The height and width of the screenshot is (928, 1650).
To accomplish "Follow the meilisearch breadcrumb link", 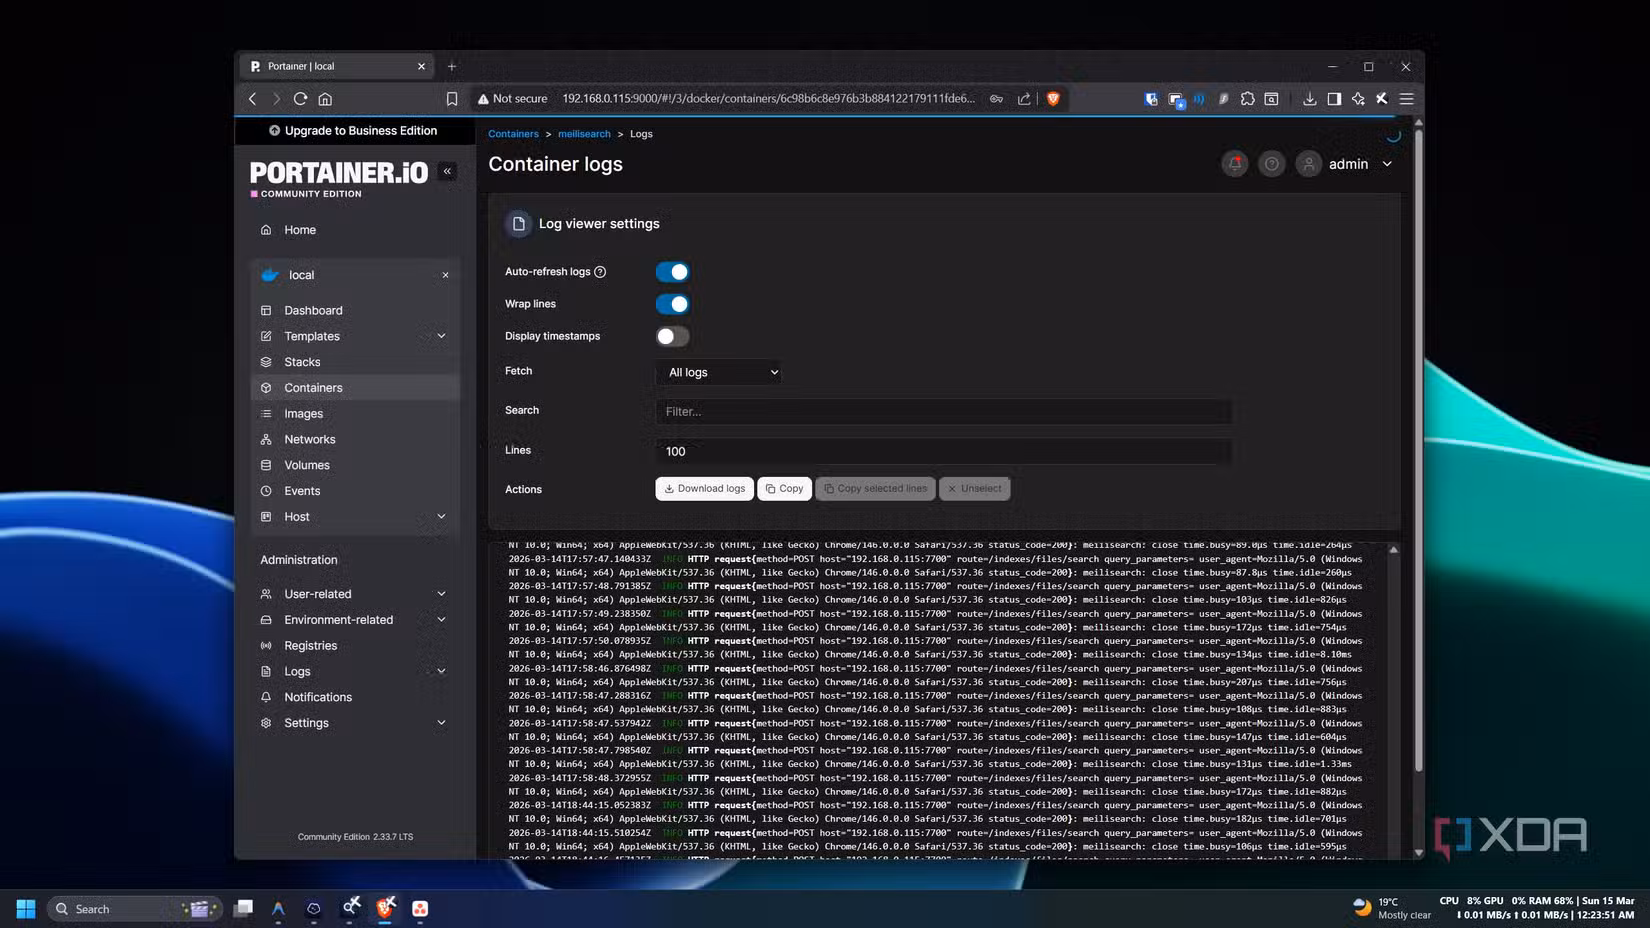I will pyautogui.click(x=584, y=134).
